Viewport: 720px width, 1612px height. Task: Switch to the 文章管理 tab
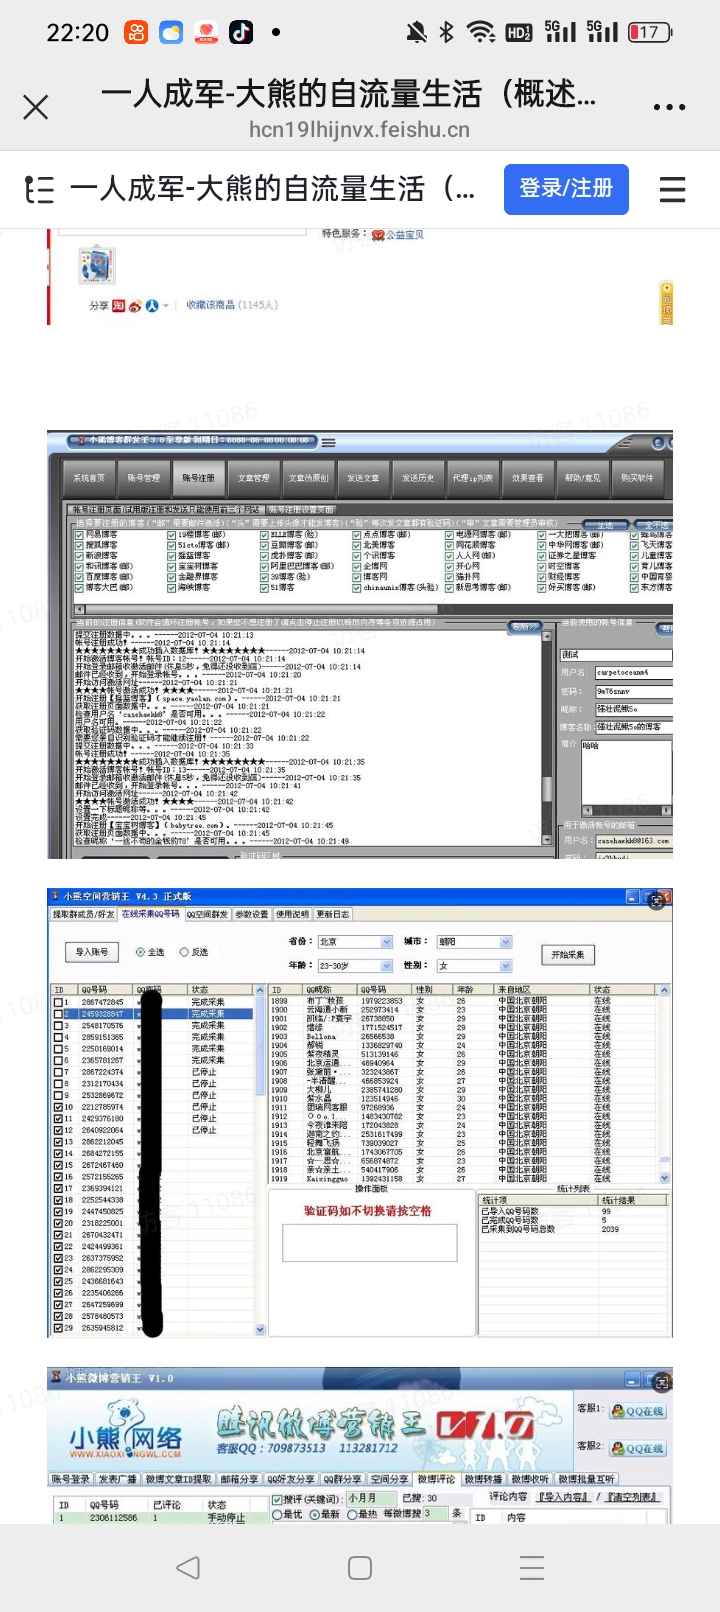click(253, 478)
